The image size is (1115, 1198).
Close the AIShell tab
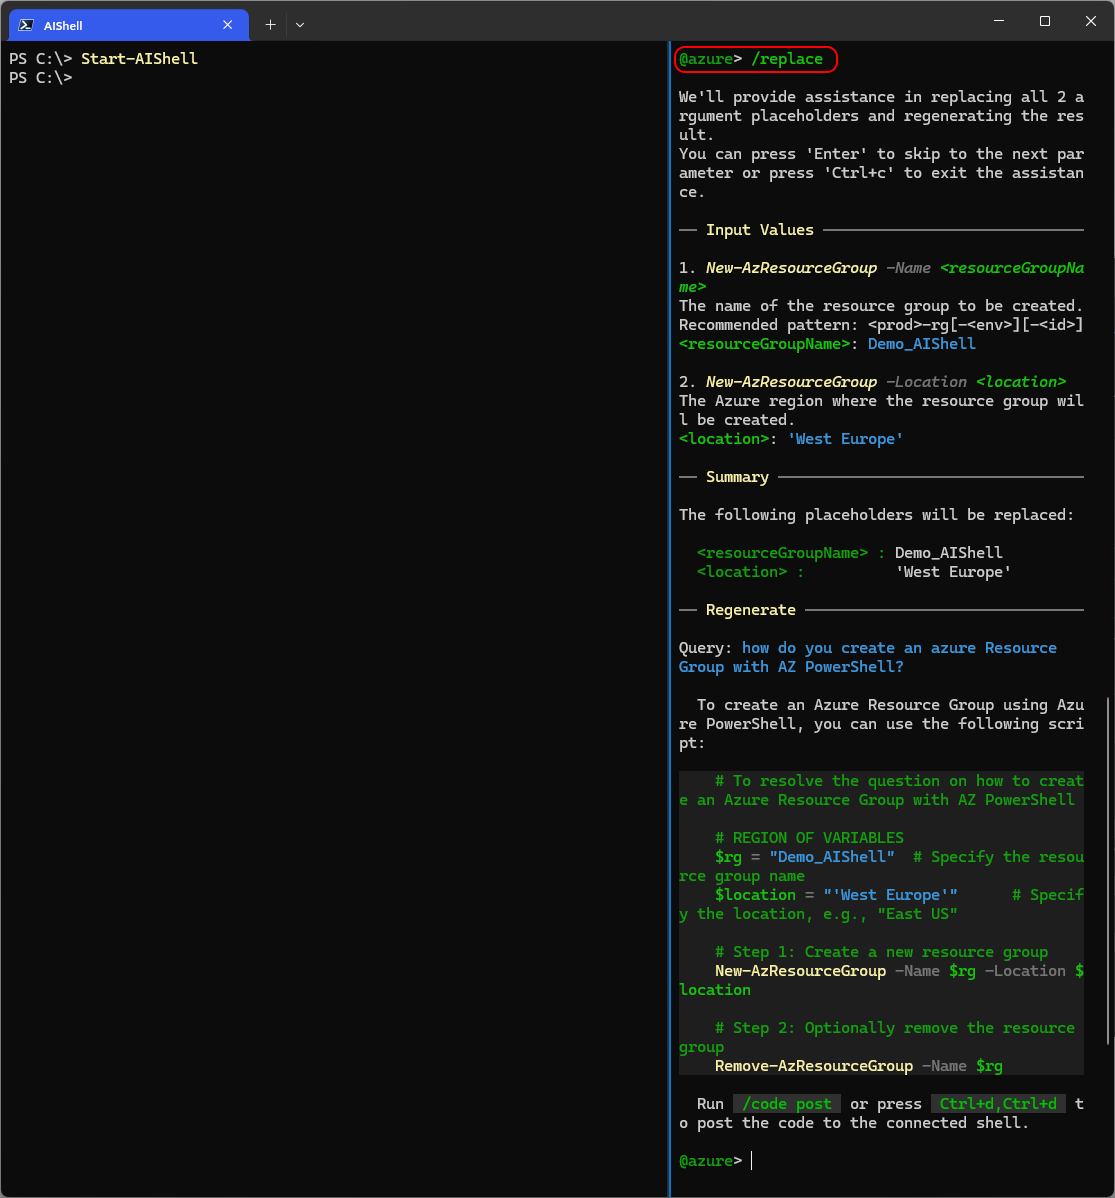pos(228,25)
